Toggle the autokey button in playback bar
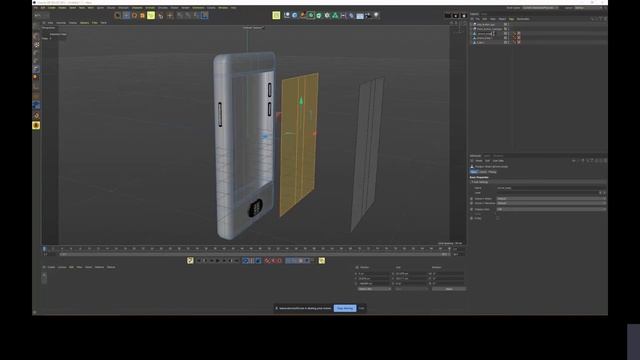Screen dimensions: 640x360 tap(273, 260)
